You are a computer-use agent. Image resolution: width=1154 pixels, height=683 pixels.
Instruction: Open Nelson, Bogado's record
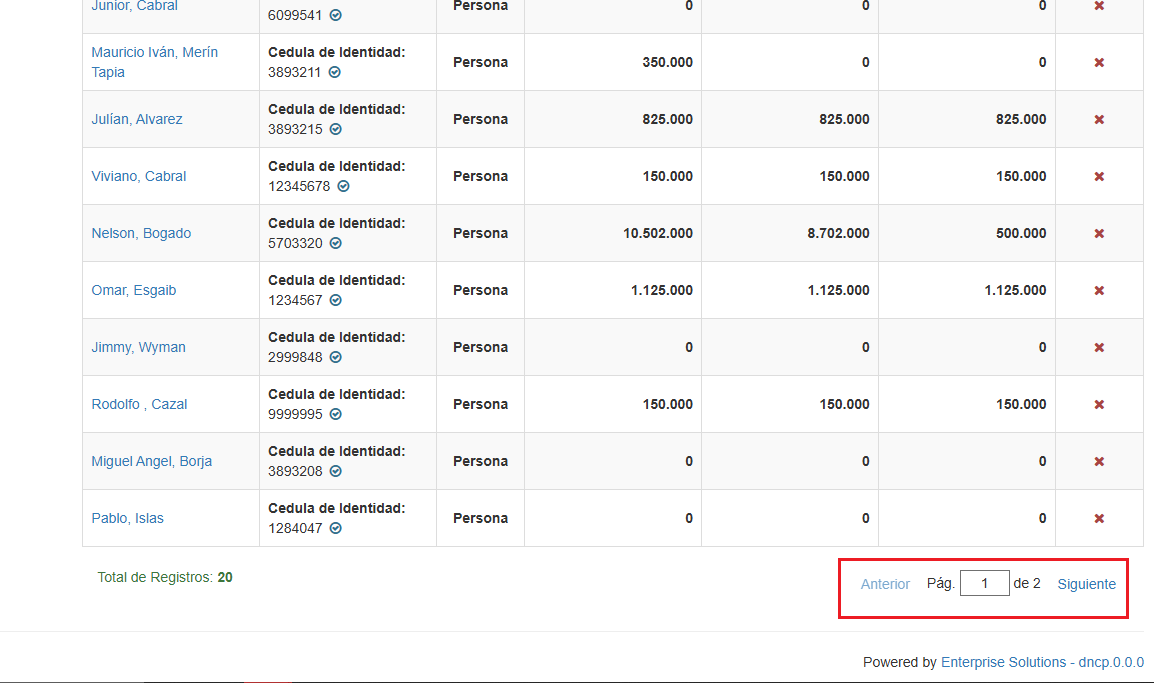click(x=141, y=233)
